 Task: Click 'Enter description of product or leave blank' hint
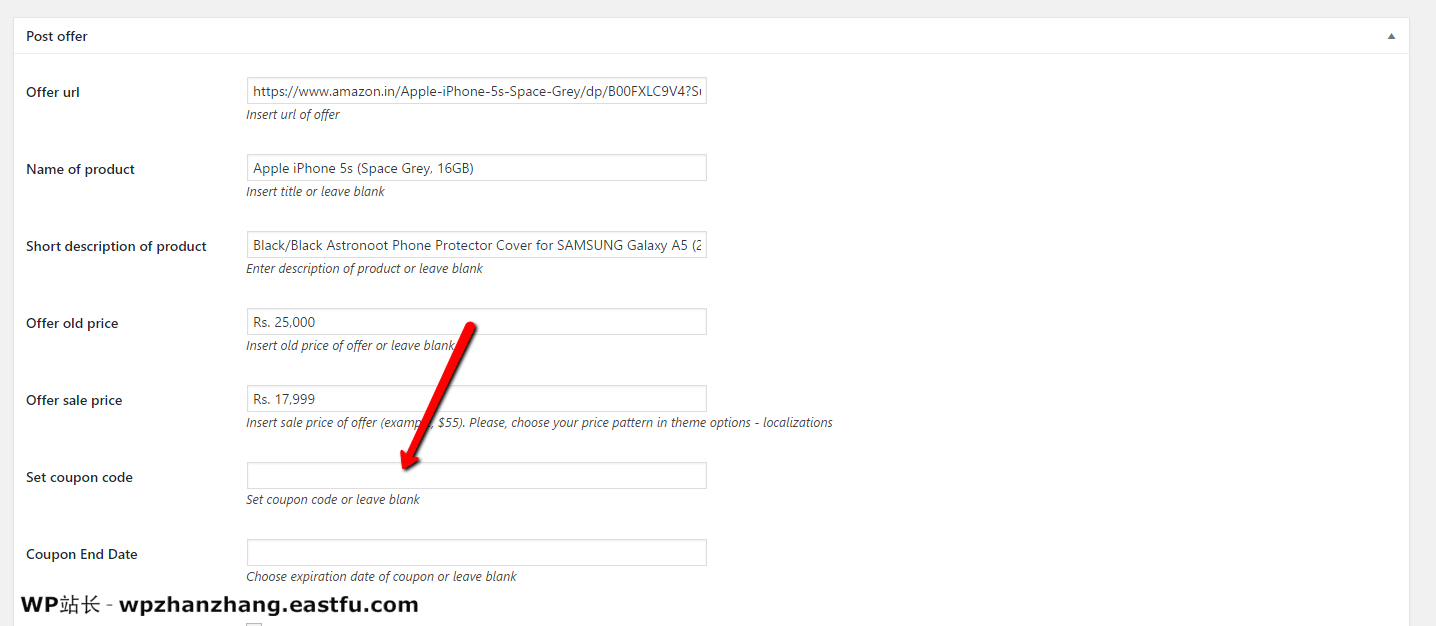[364, 269]
